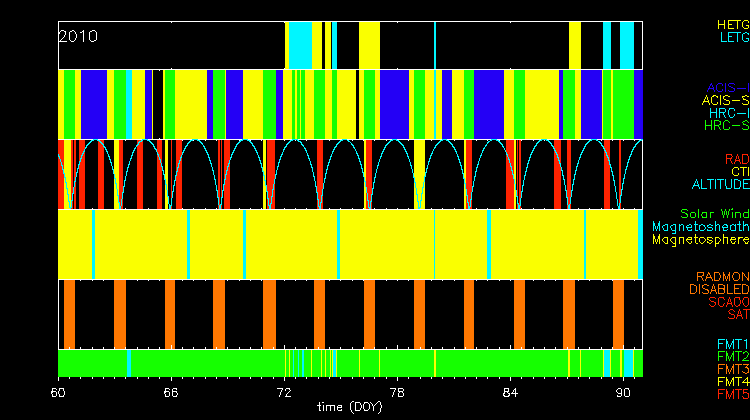Click the HETG legend label
Viewport: 750px width, 420px height.
(732, 24)
